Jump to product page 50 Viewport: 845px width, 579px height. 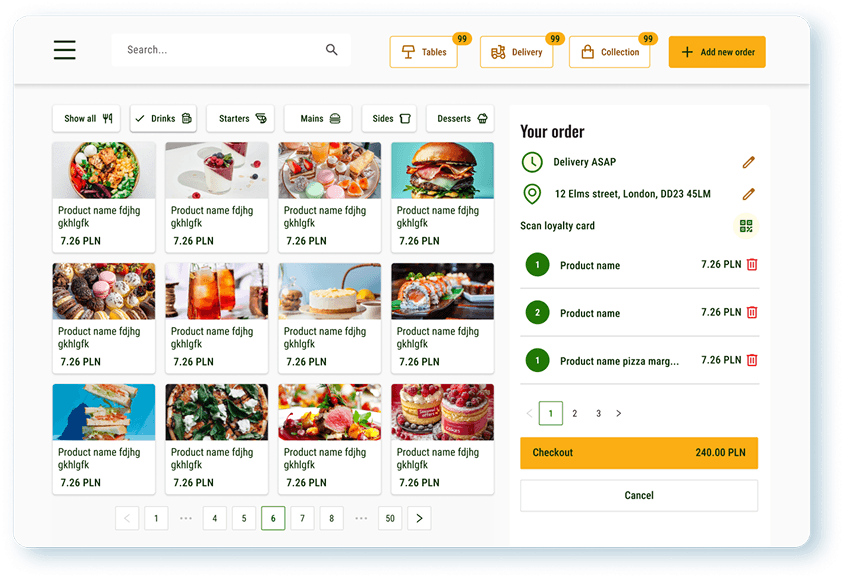[390, 519]
